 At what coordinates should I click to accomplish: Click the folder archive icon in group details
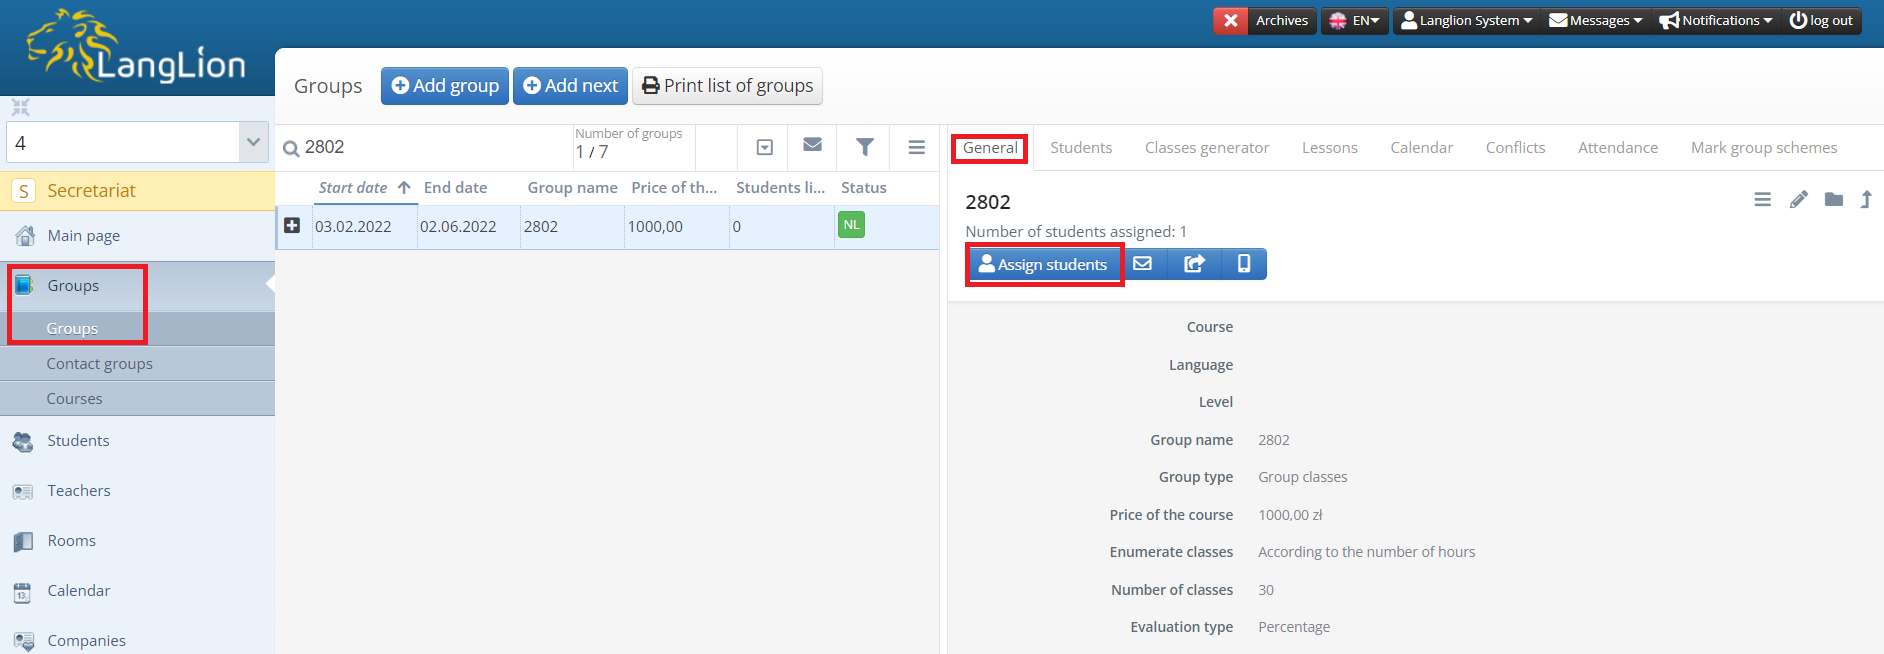[1833, 200]
